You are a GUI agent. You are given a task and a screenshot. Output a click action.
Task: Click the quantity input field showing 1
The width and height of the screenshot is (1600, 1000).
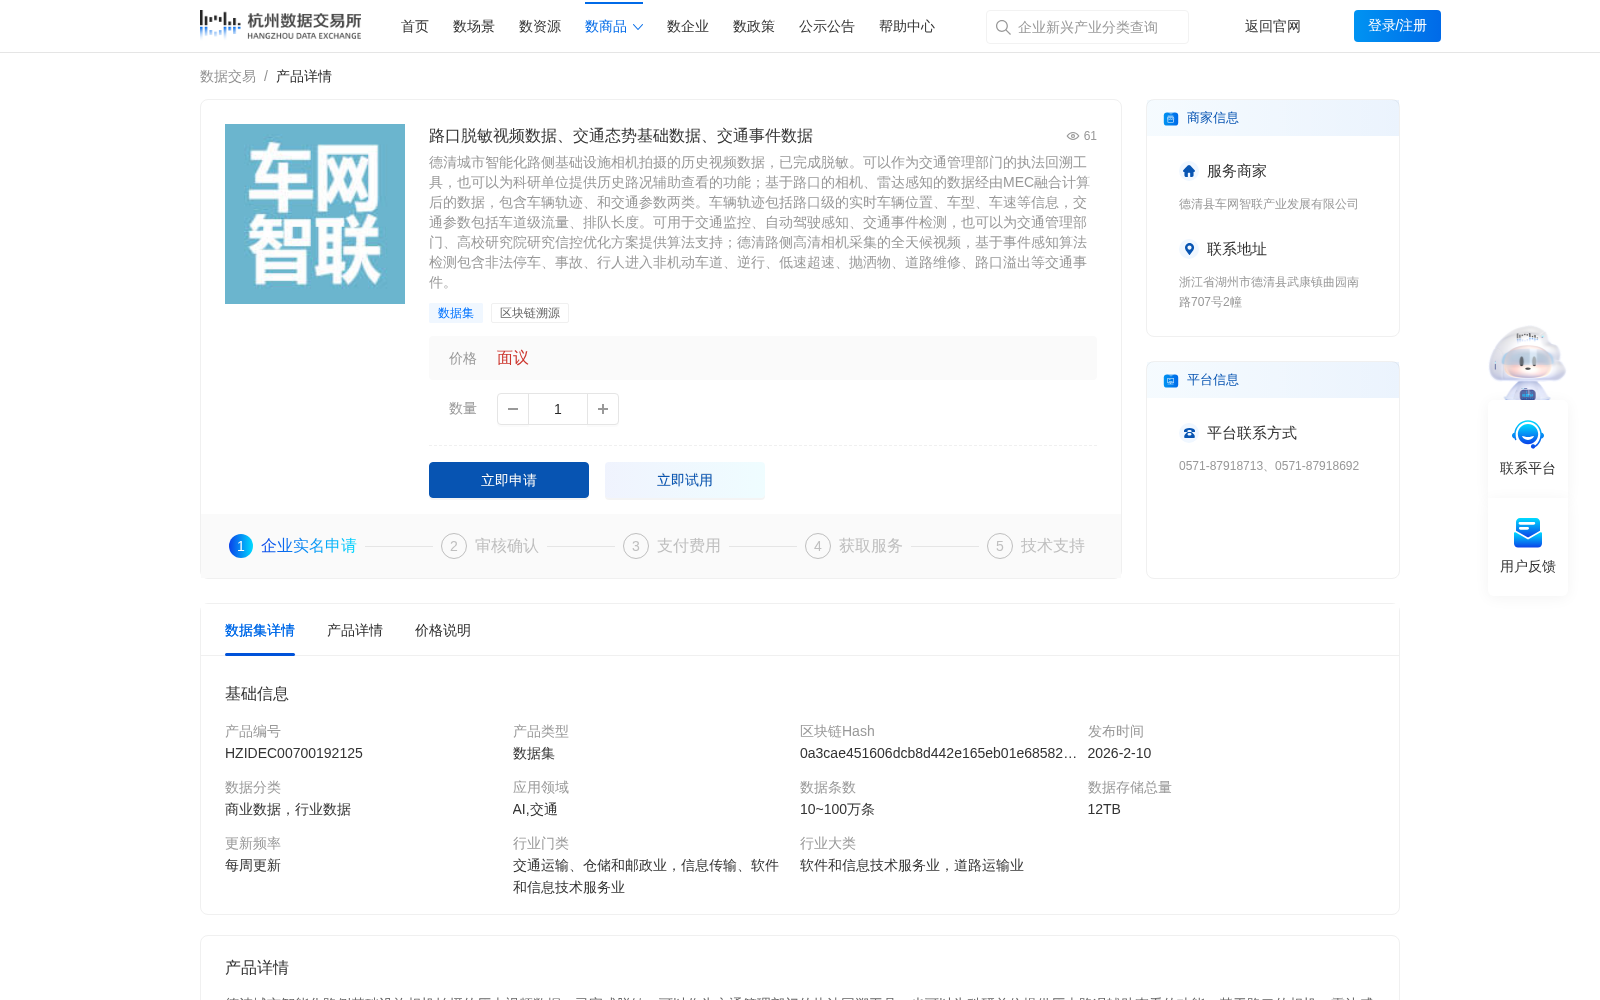tap(558, 409)
